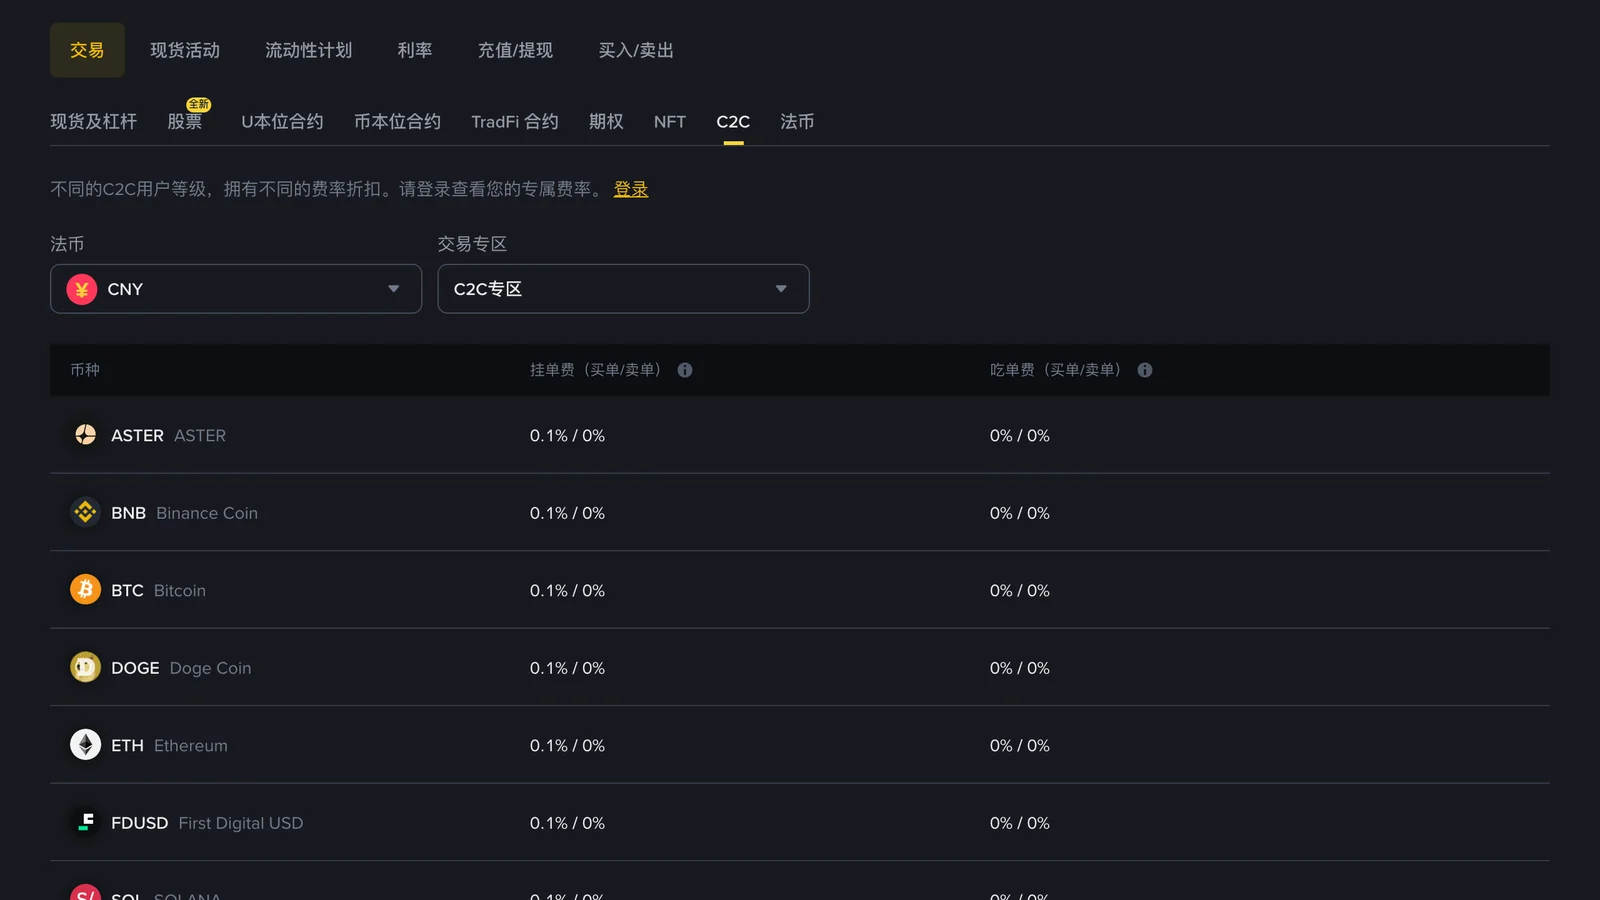Click the orange Bitcoin logo icon
The width and height of the screenshot is (1600, 900).
click(85, 590)
